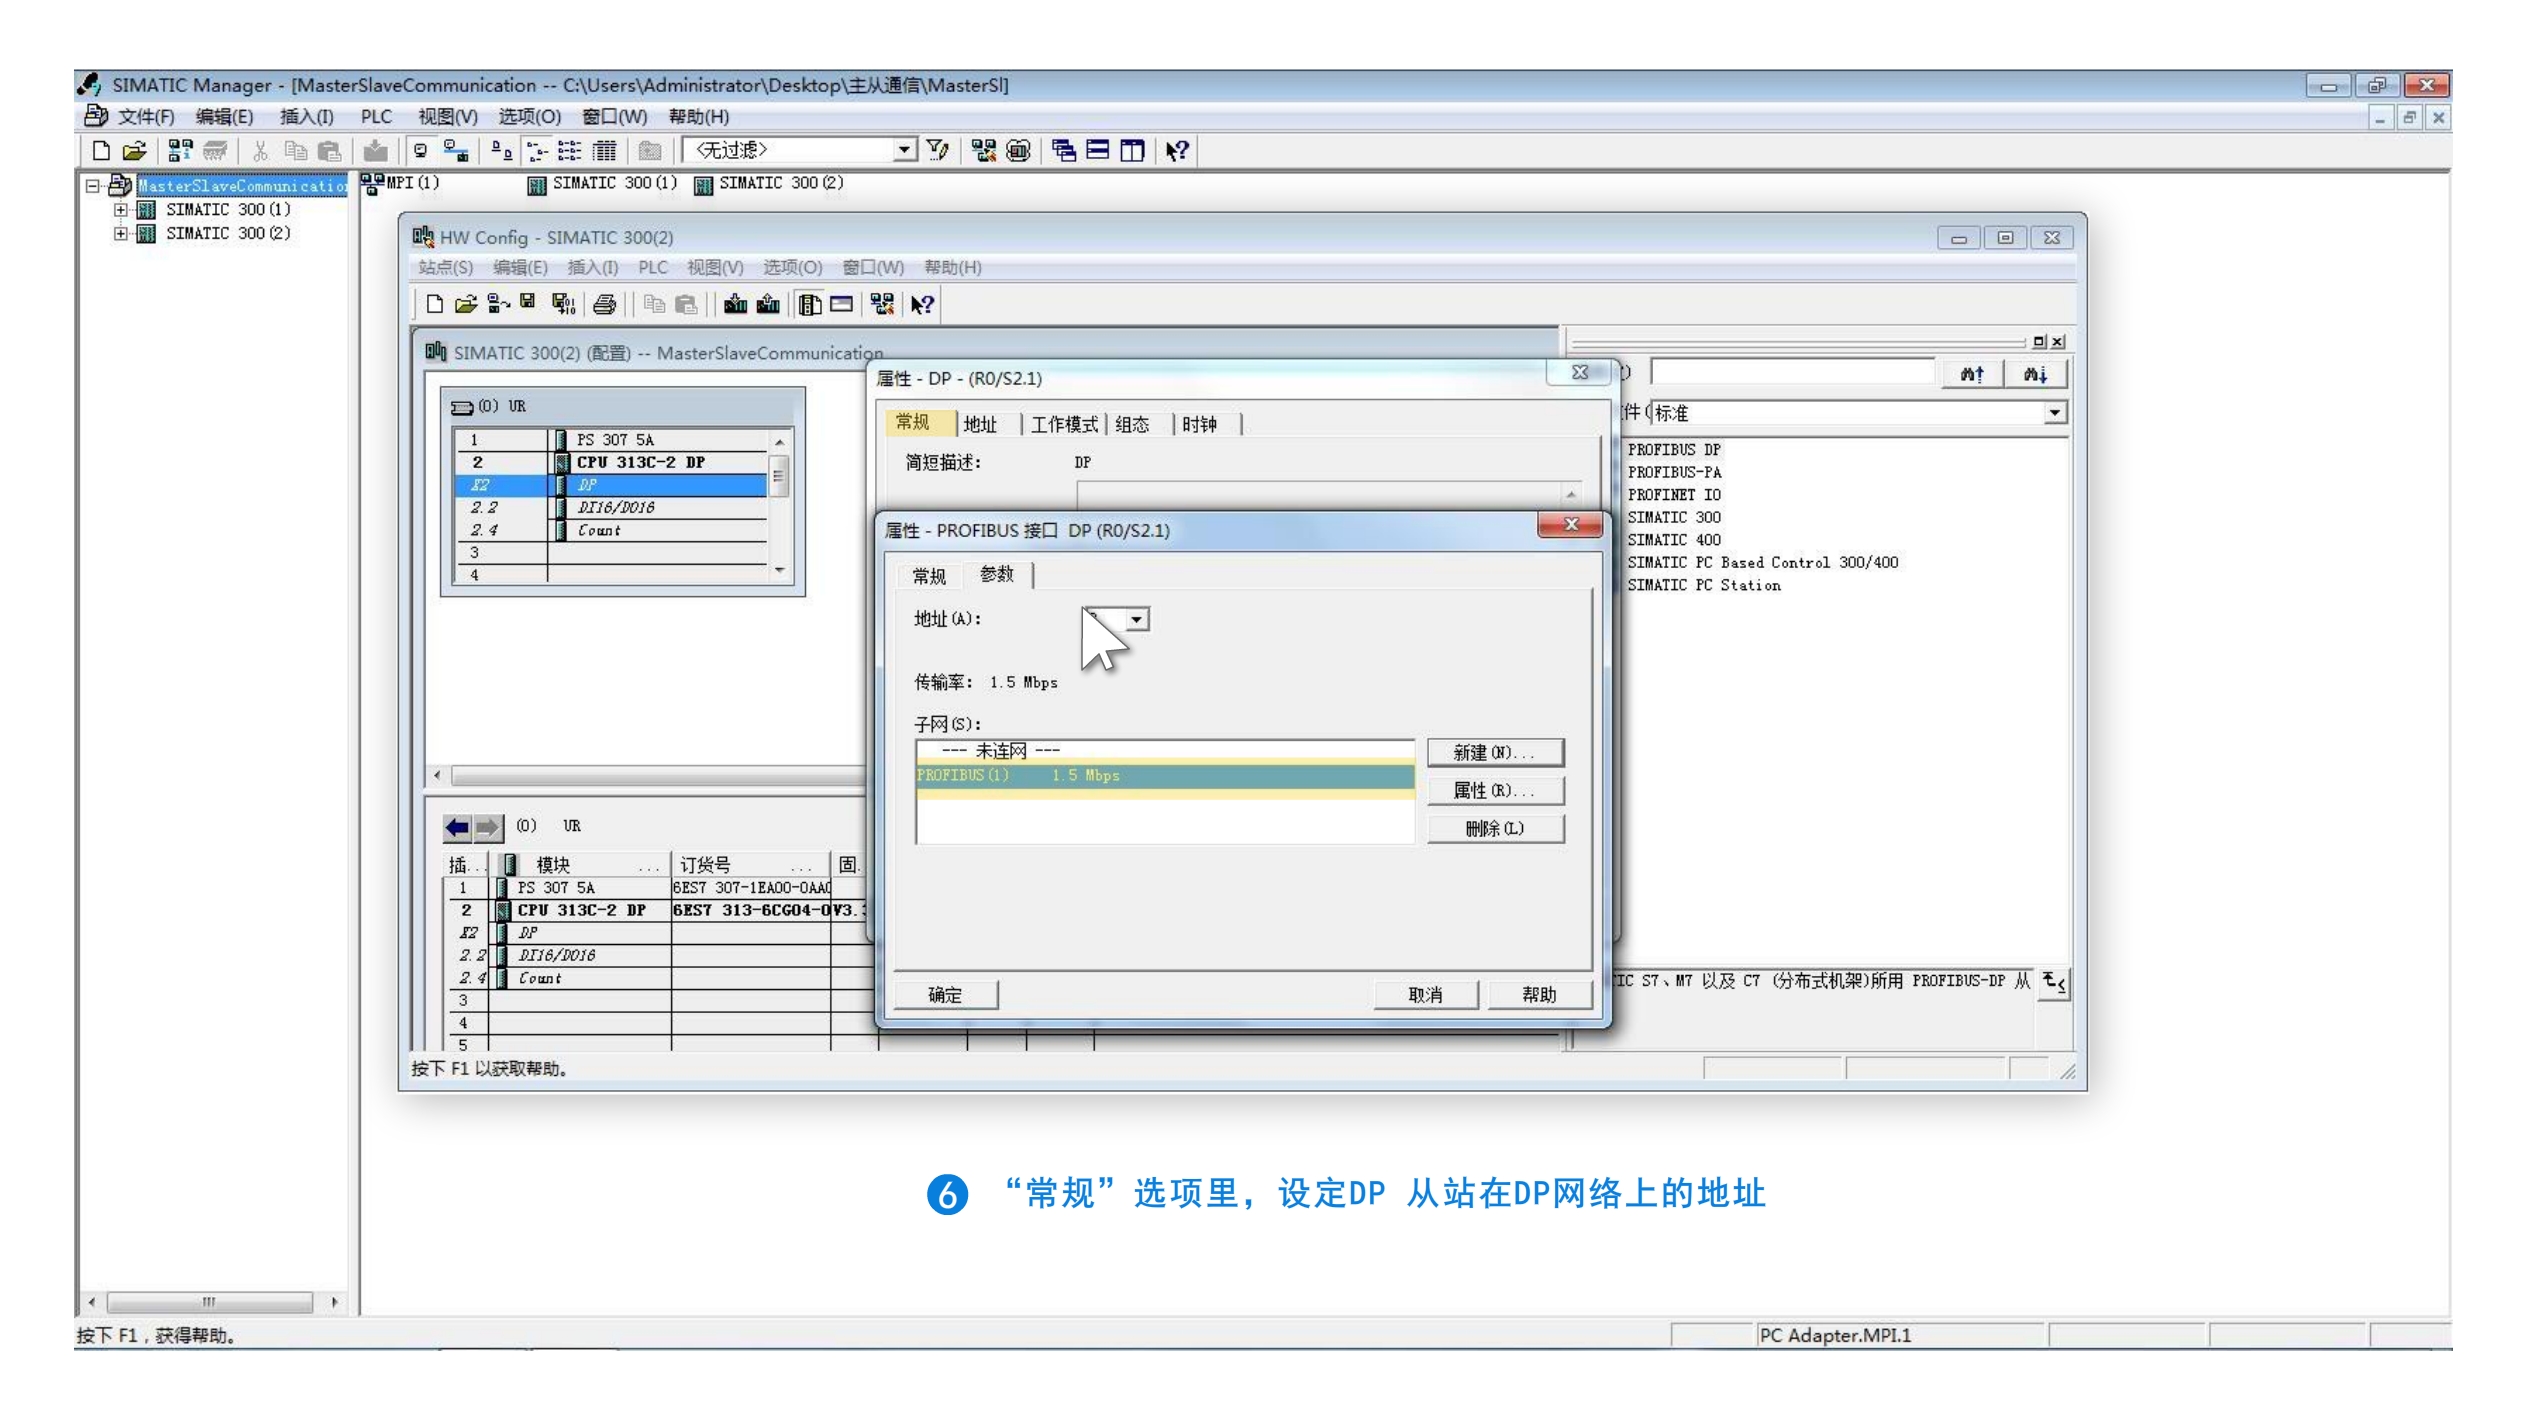The image size is (2528, 1422).
Task: Toggle the Online view button in main toolbar
Action: click(456, 151)
